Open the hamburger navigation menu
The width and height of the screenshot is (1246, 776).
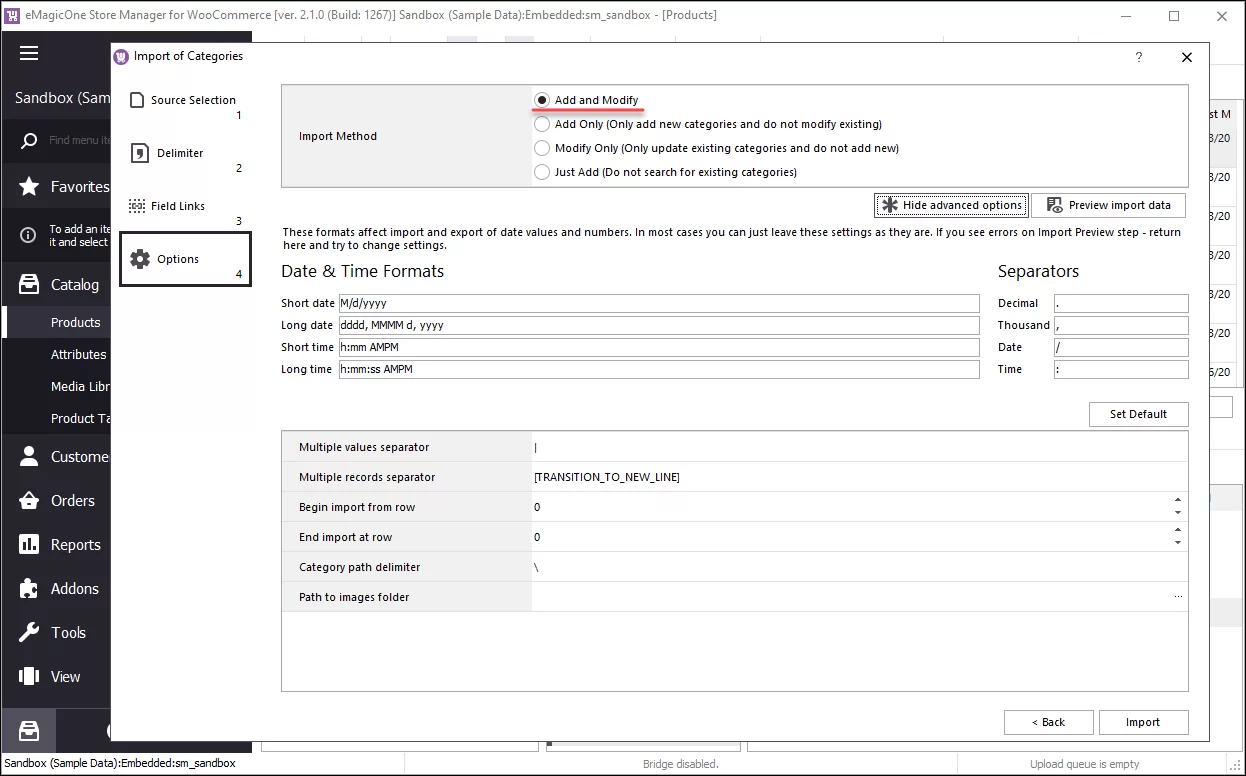point(28,53)
